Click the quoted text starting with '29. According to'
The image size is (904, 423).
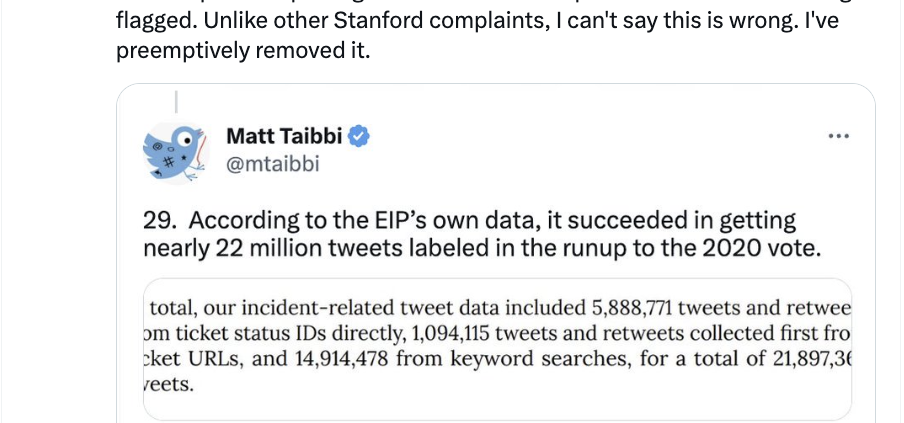click(480, 234)
